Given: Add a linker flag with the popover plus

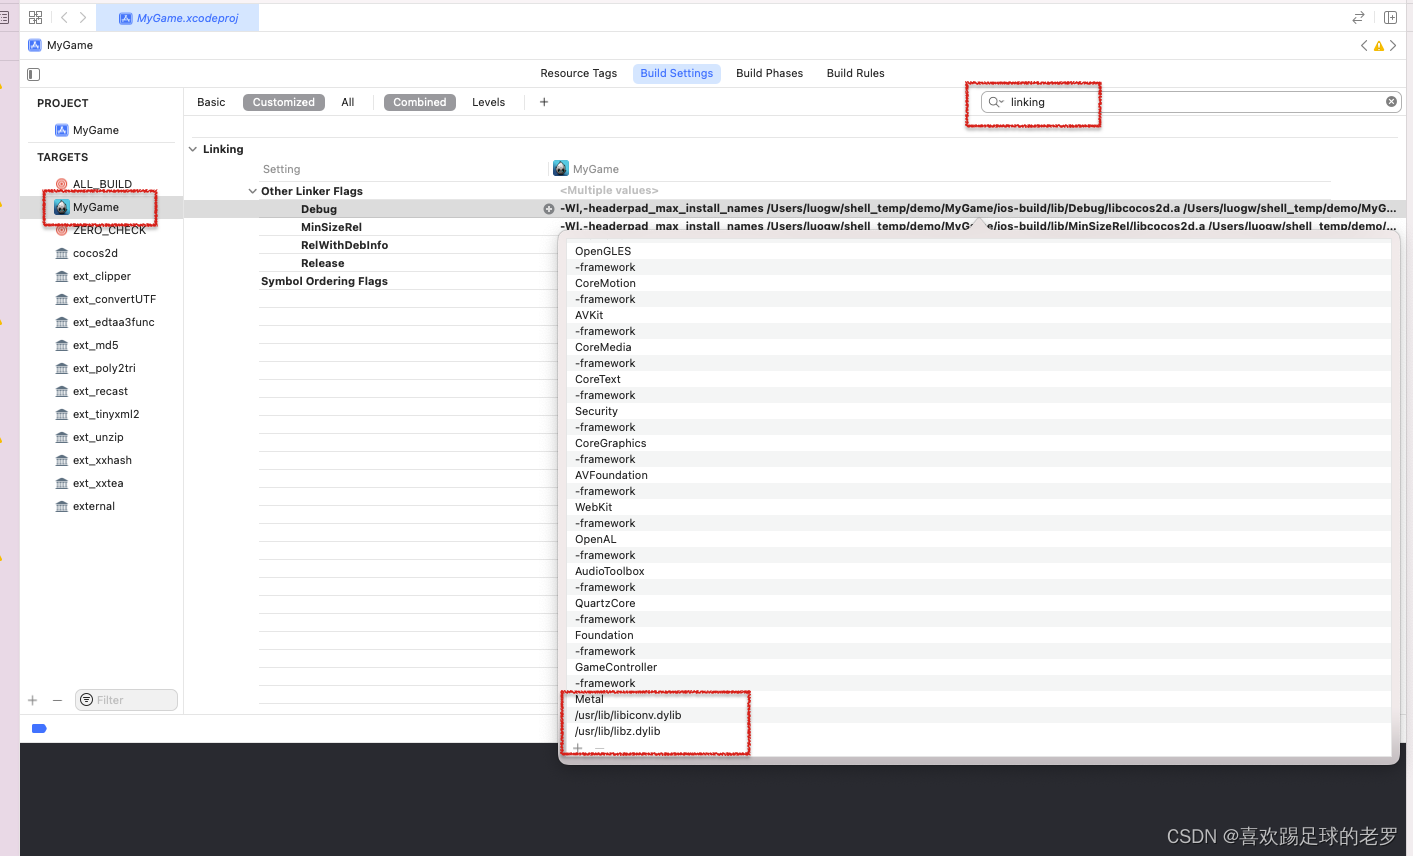Looking at the screenshot, I should click(x=578, y=748).
